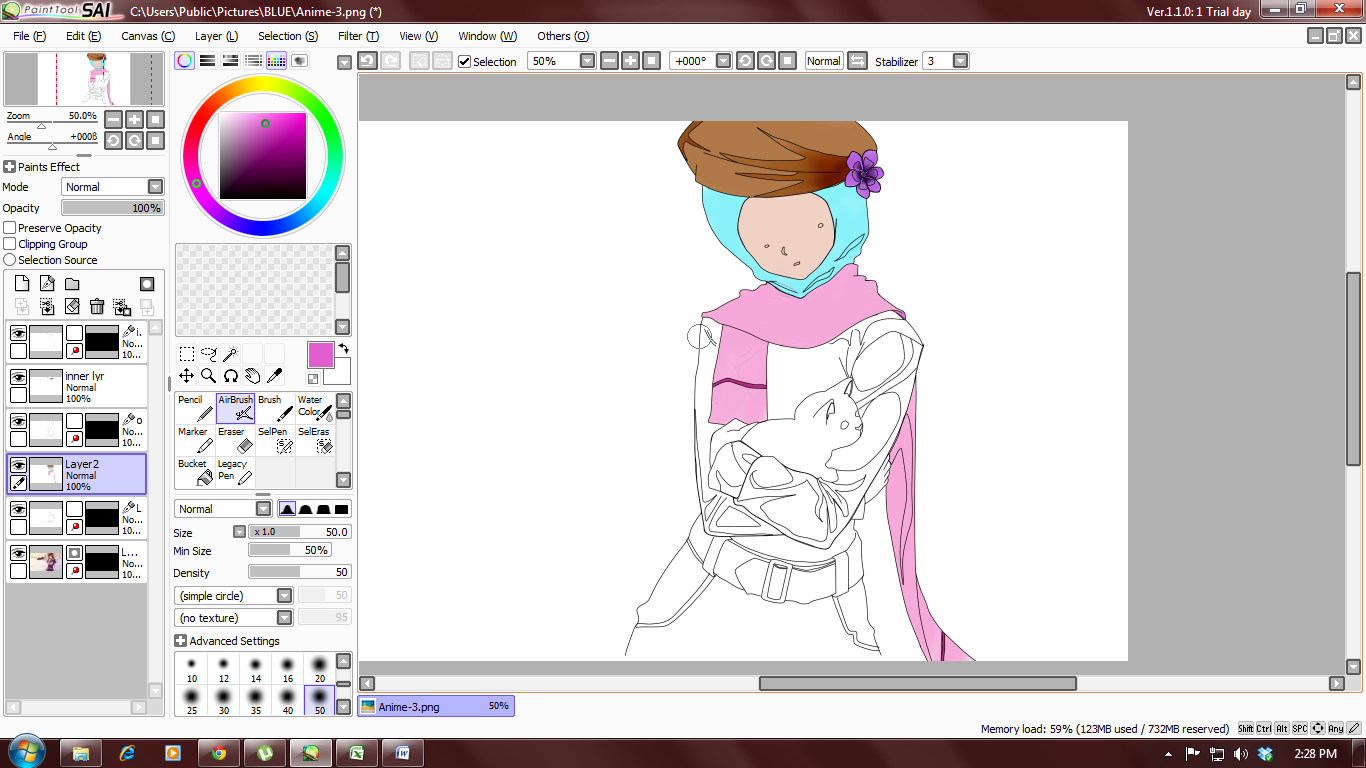Create a new layer folder
This screenshot has height=768, width=1366.
click(x=72, y=284)
